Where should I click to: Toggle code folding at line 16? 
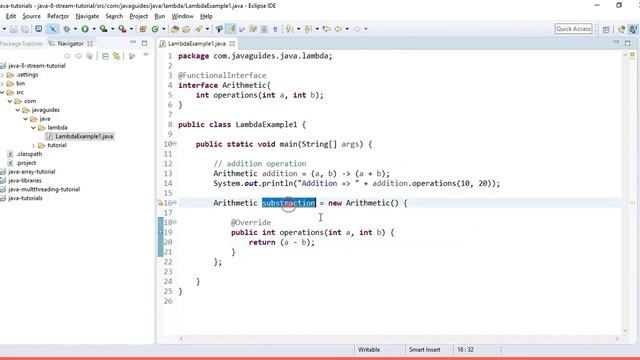(x=175, y=202)
